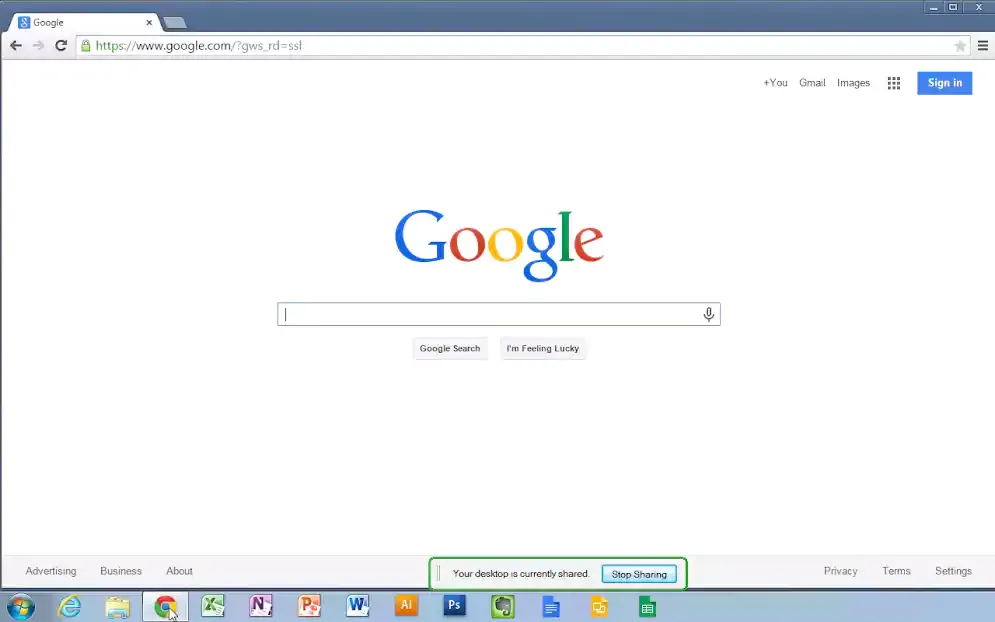995x622 pixels.
Task: Open the About footer link
Action: click(x=179, y=571)
